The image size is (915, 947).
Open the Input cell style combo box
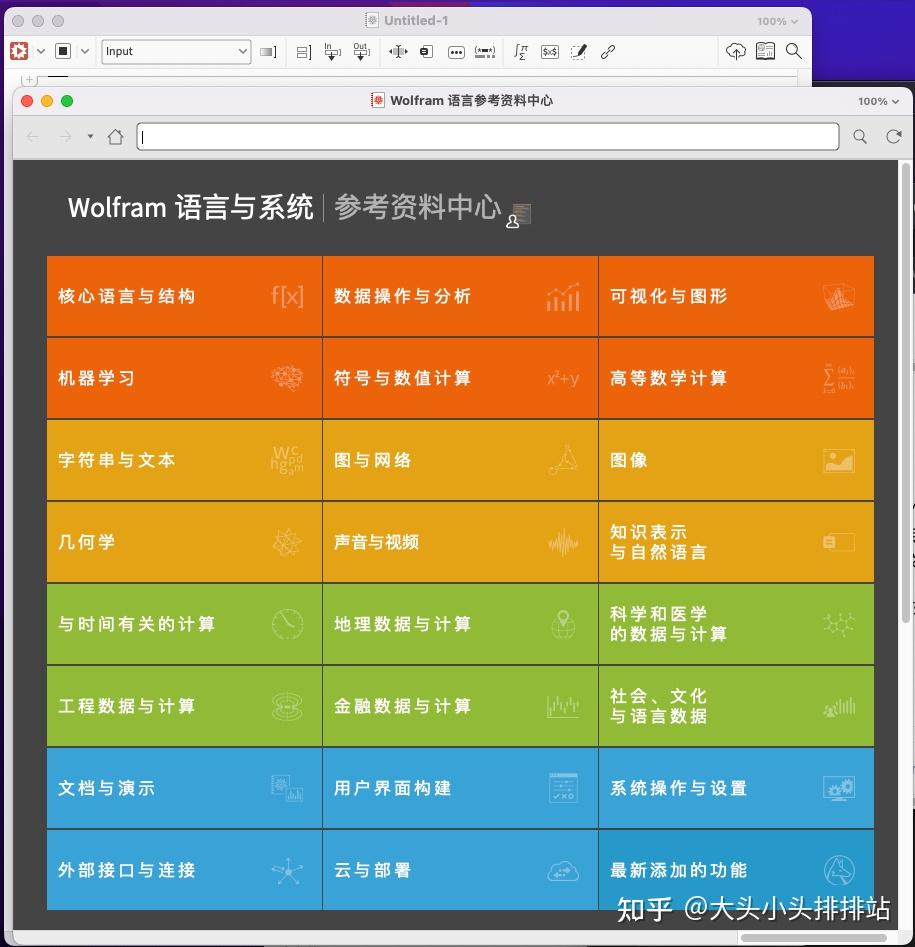tap(176, 51)
